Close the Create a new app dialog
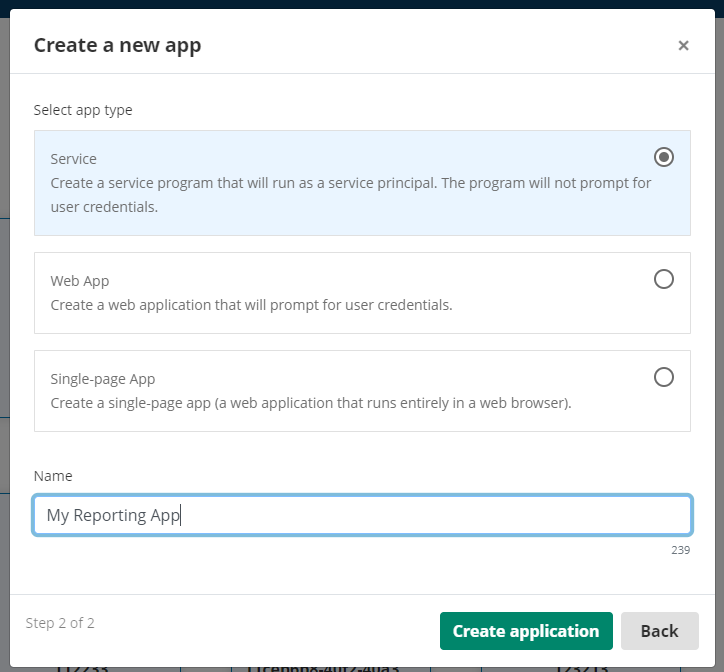This screenshot has width=724, height=672. pyautogui.click(x=683, y=45)
